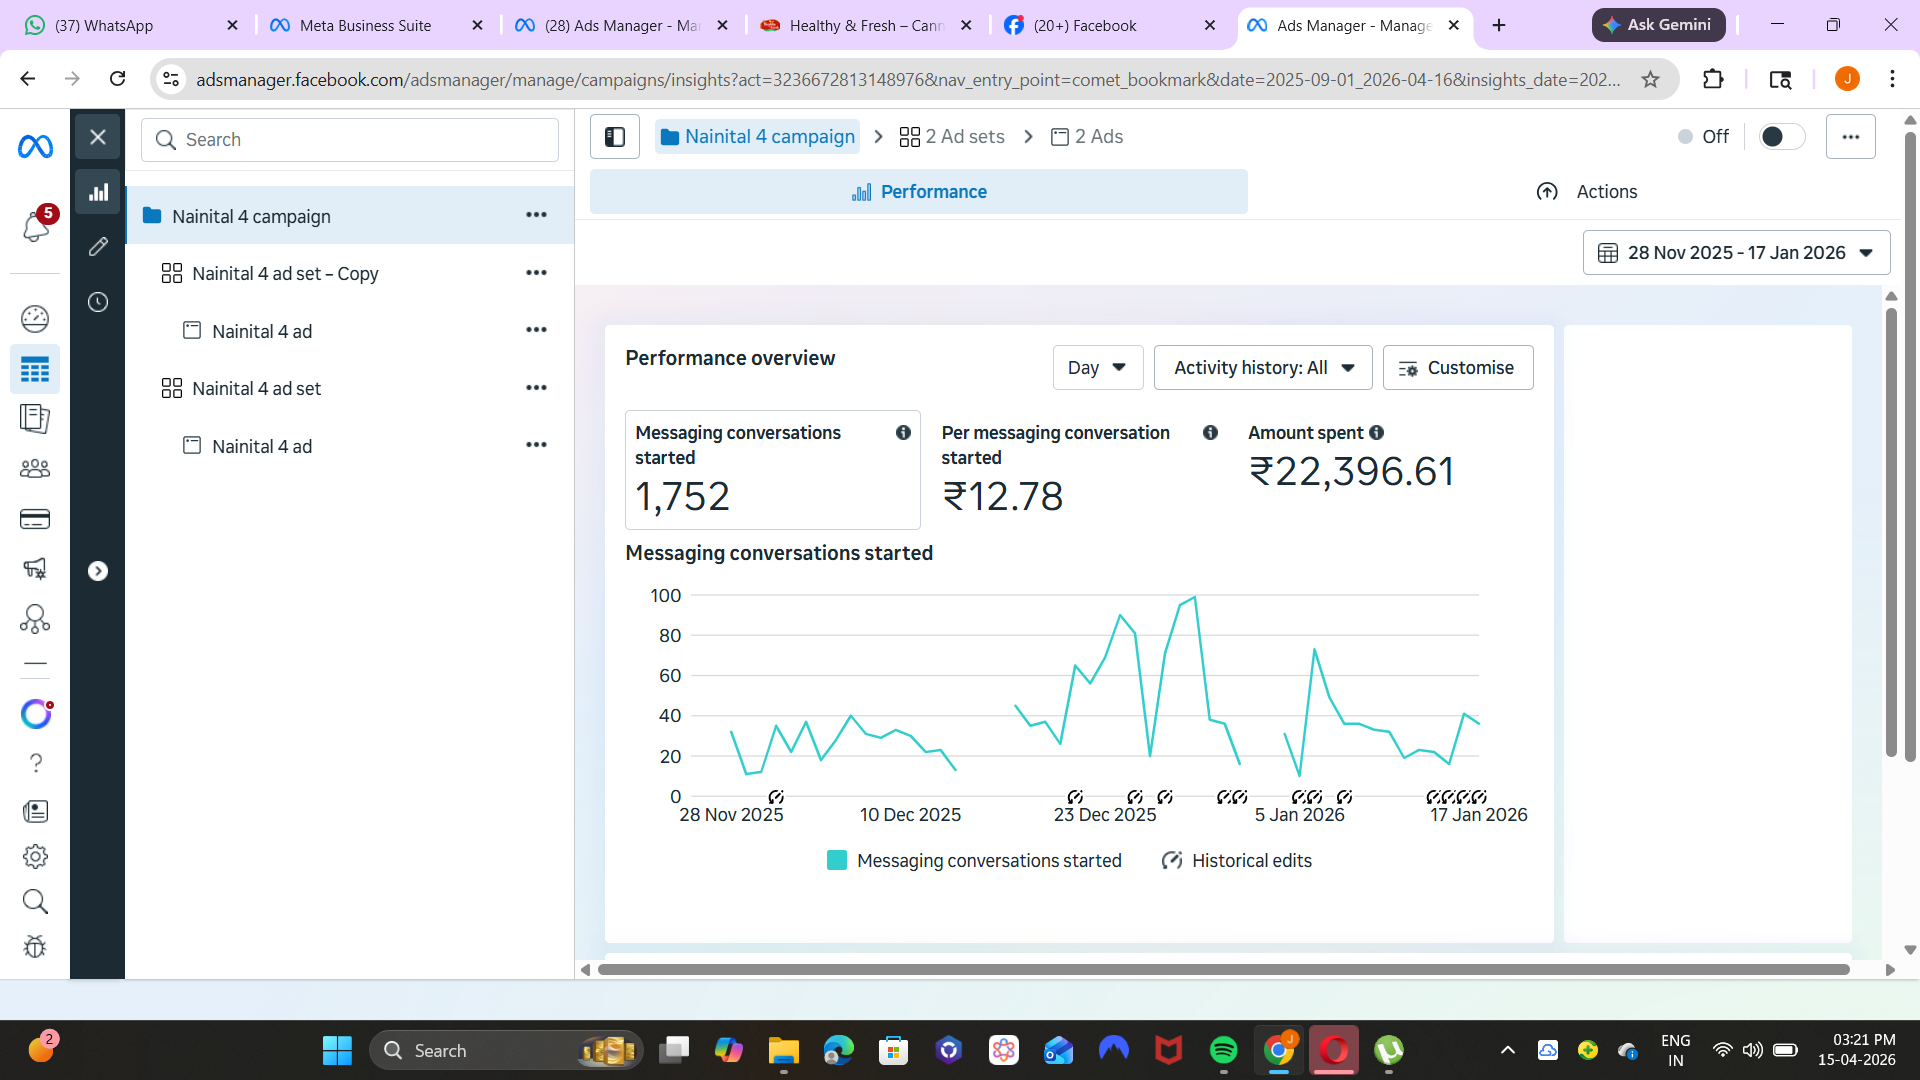Select the bar chart insights icon
Image resolution: width=1920 pixels, height=1080 pixels.
tap(98, 192)
